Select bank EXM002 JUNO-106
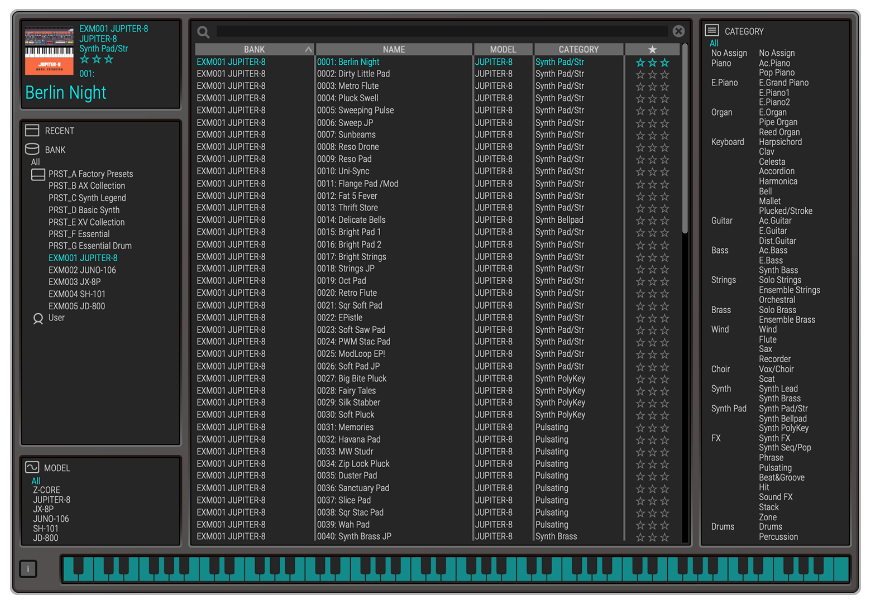 pos(82,270)
